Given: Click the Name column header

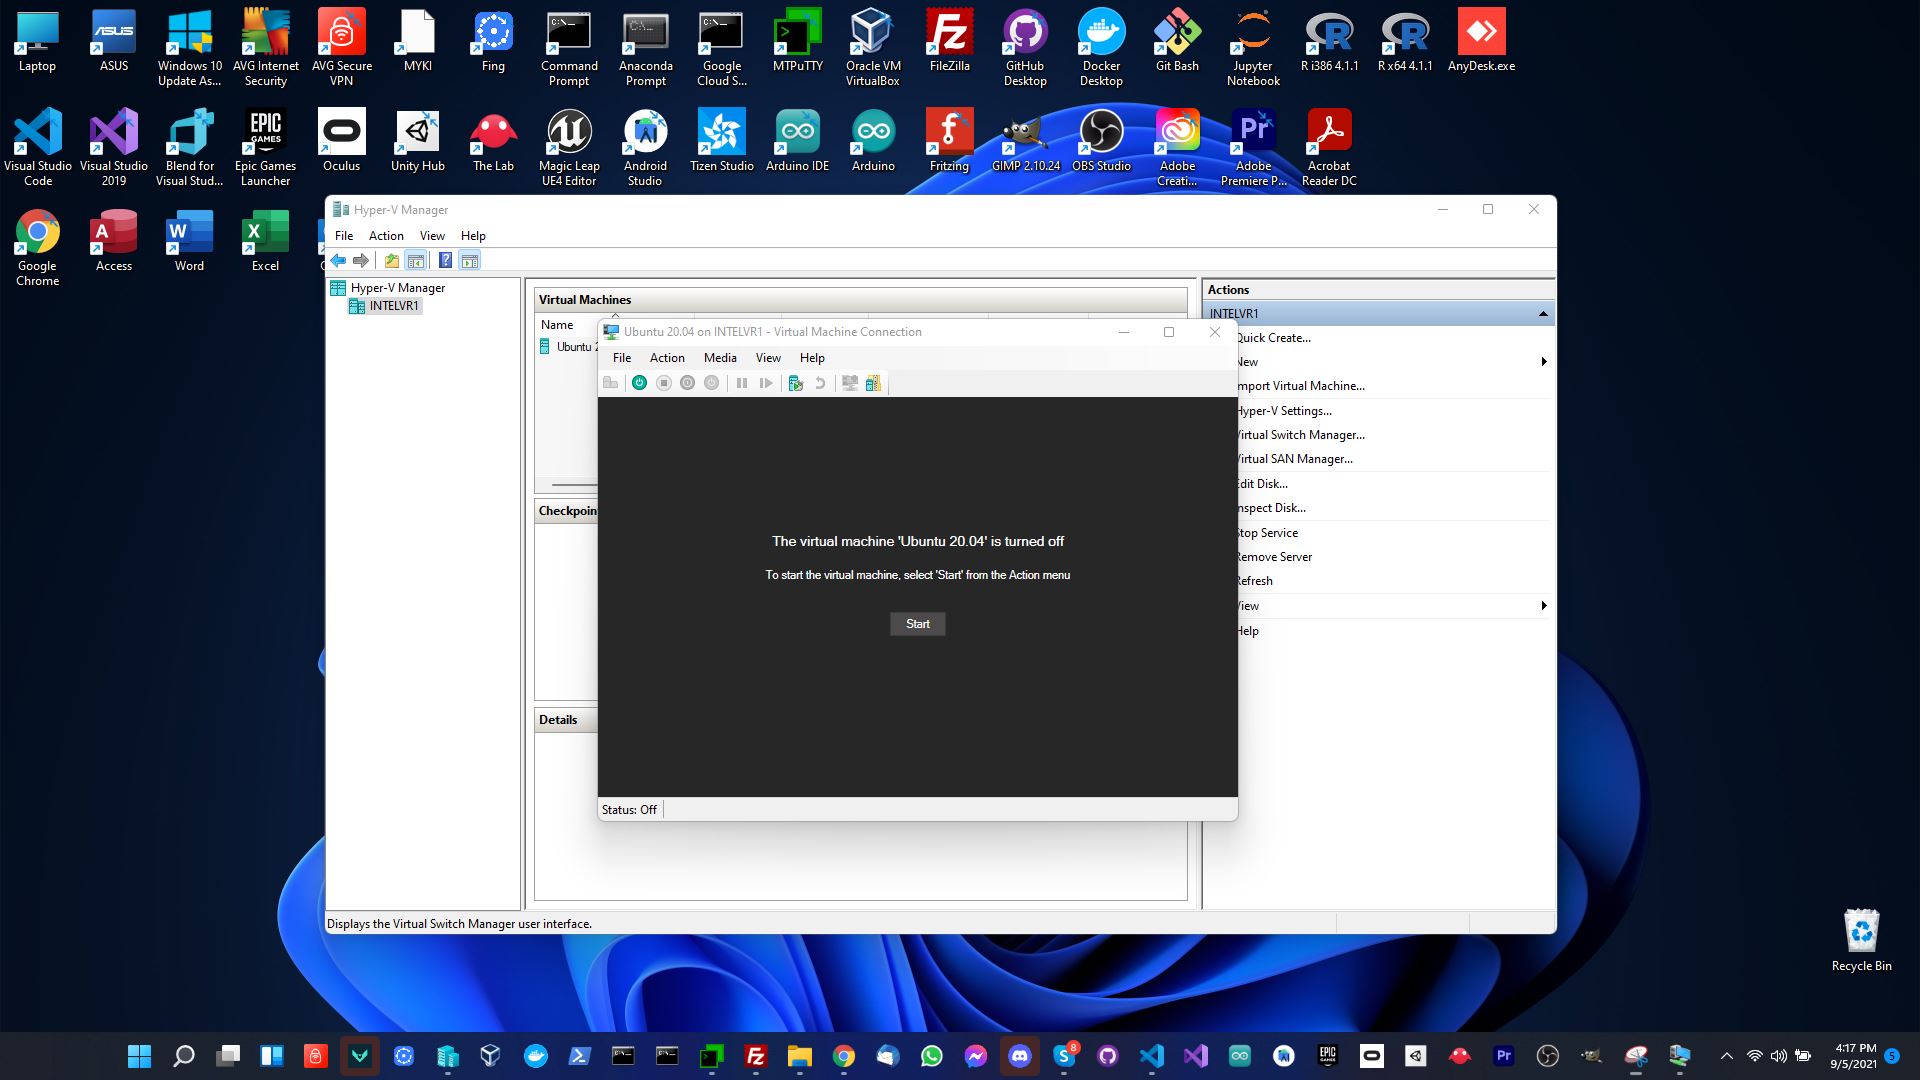Looking at the screenshot, I should pyautogui.click(x=557, y=325).
